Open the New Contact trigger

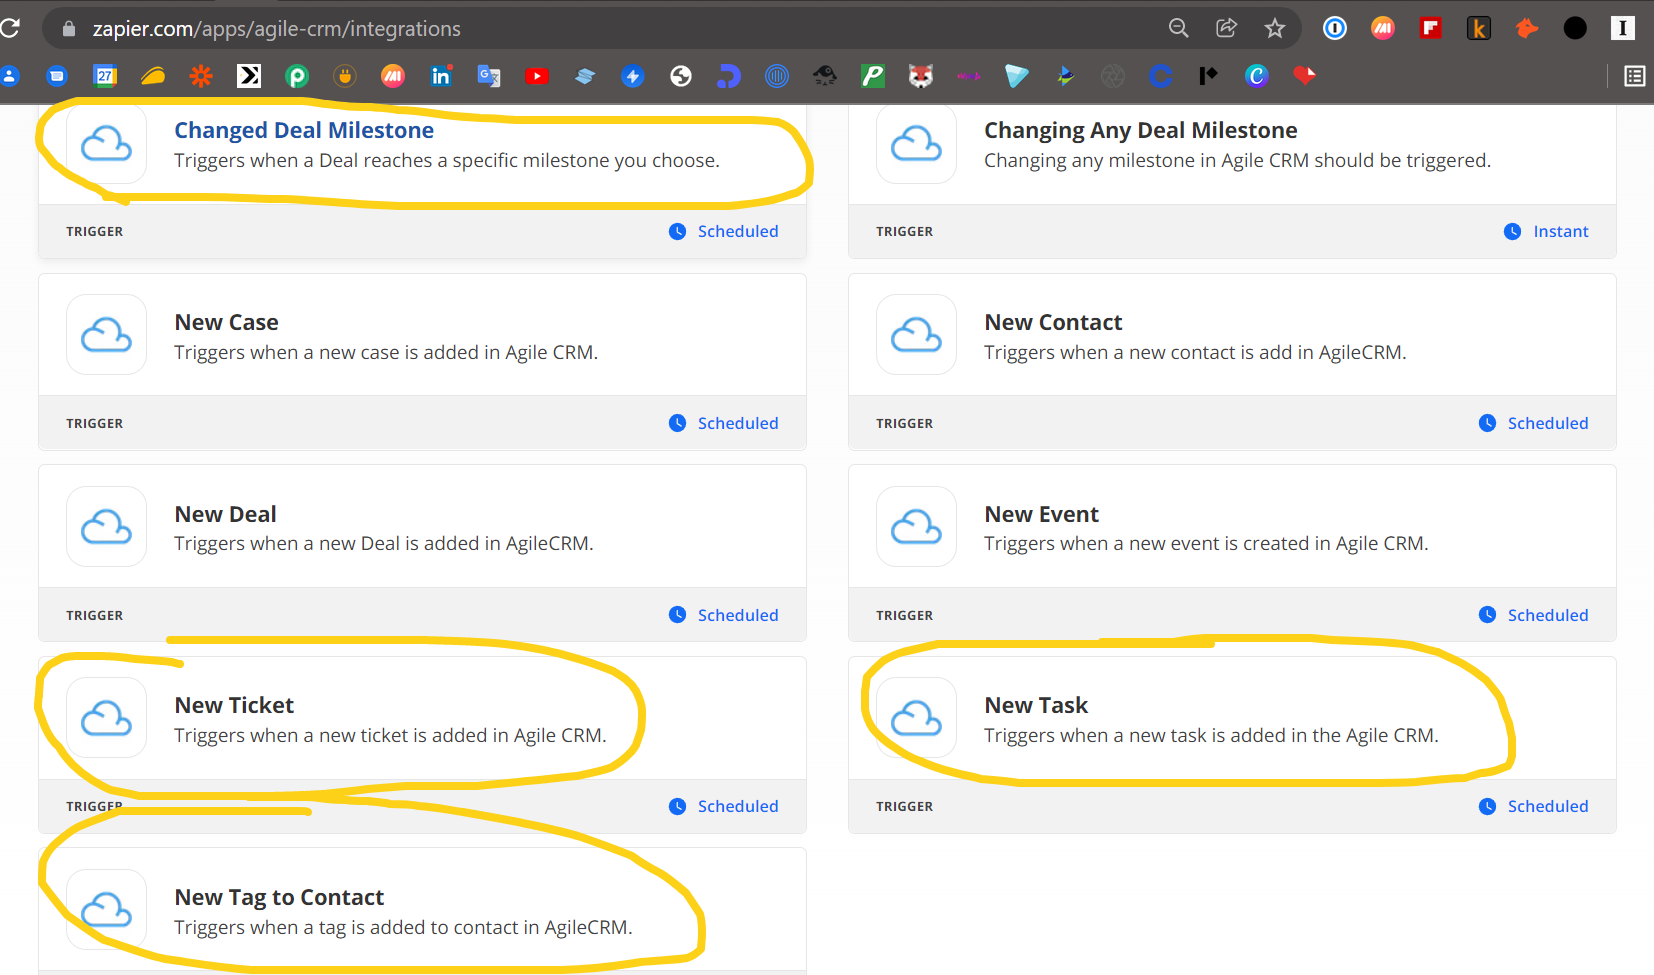1053,322
